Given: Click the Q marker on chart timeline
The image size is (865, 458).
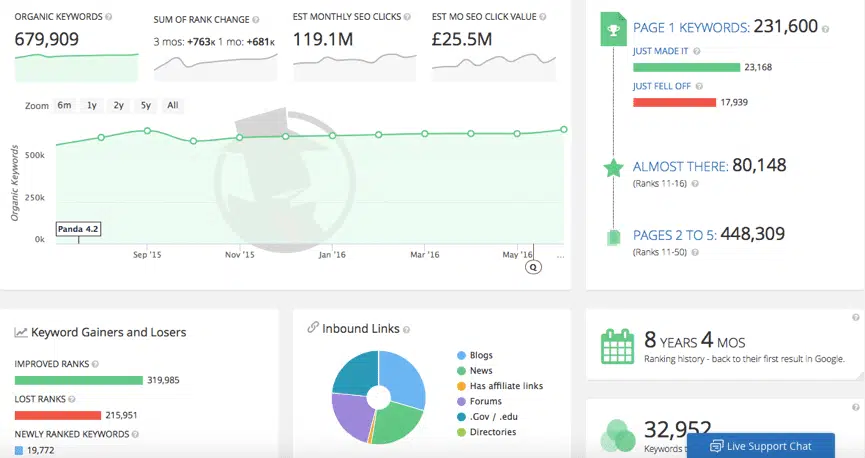Looking at the screenshot, I should 533,267.
